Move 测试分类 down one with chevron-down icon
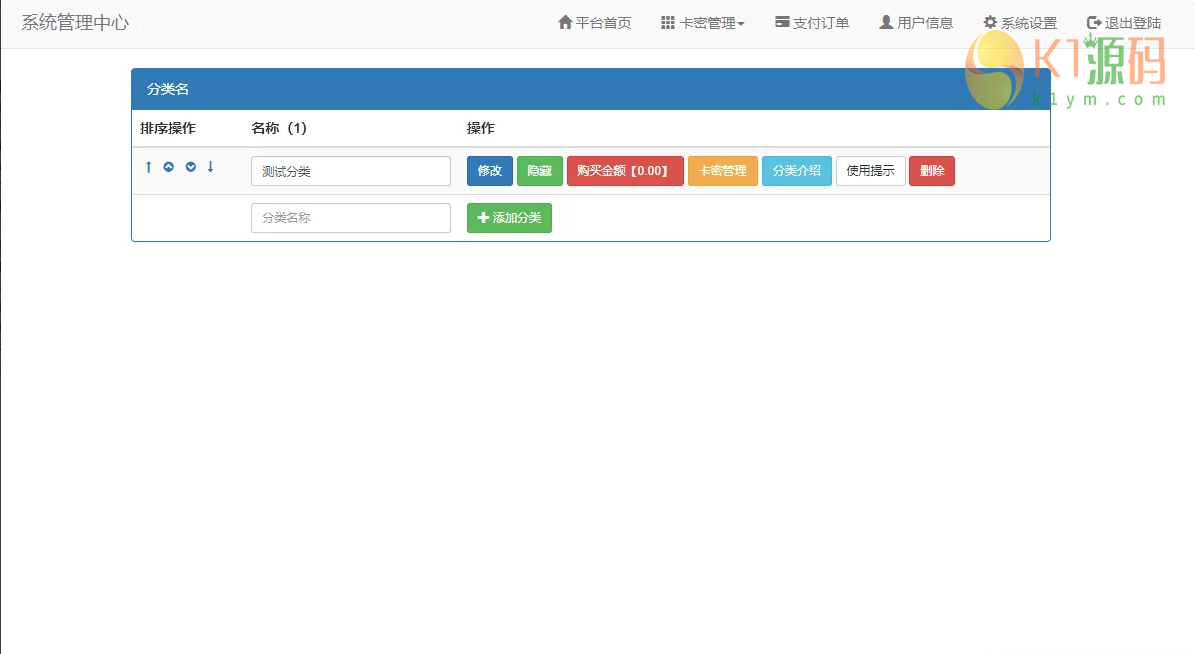This screenshot has height=654, width=1195. tap(191, 167)
